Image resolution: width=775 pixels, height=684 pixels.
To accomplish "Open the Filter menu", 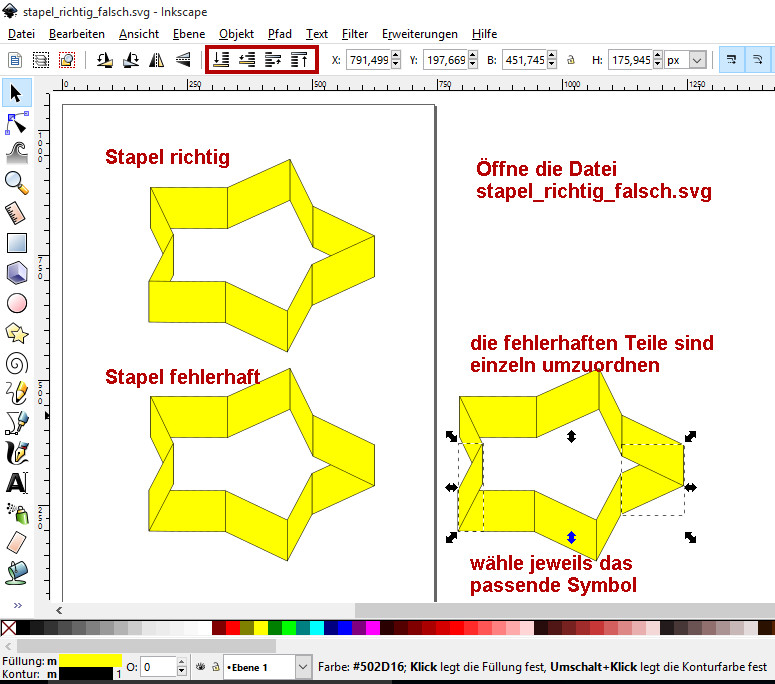I will 355,34.
